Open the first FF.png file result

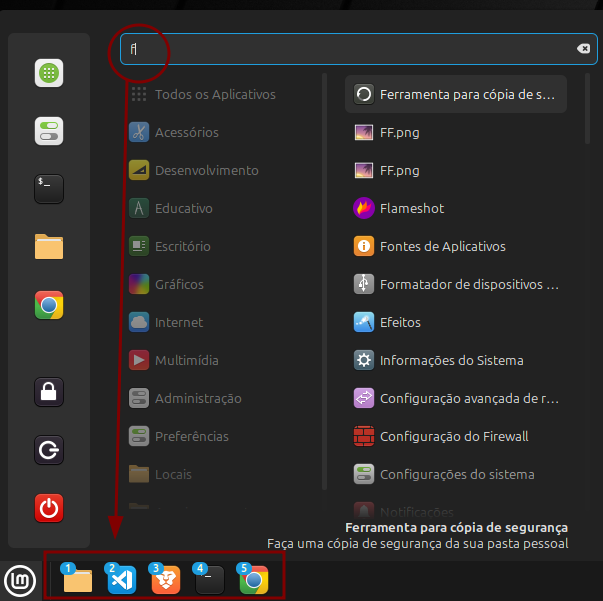point(399,132)
